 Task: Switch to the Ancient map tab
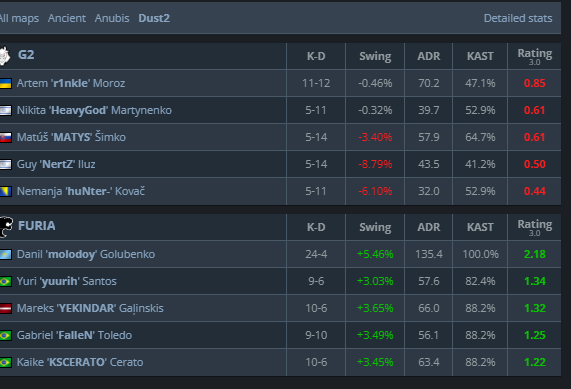67,18
